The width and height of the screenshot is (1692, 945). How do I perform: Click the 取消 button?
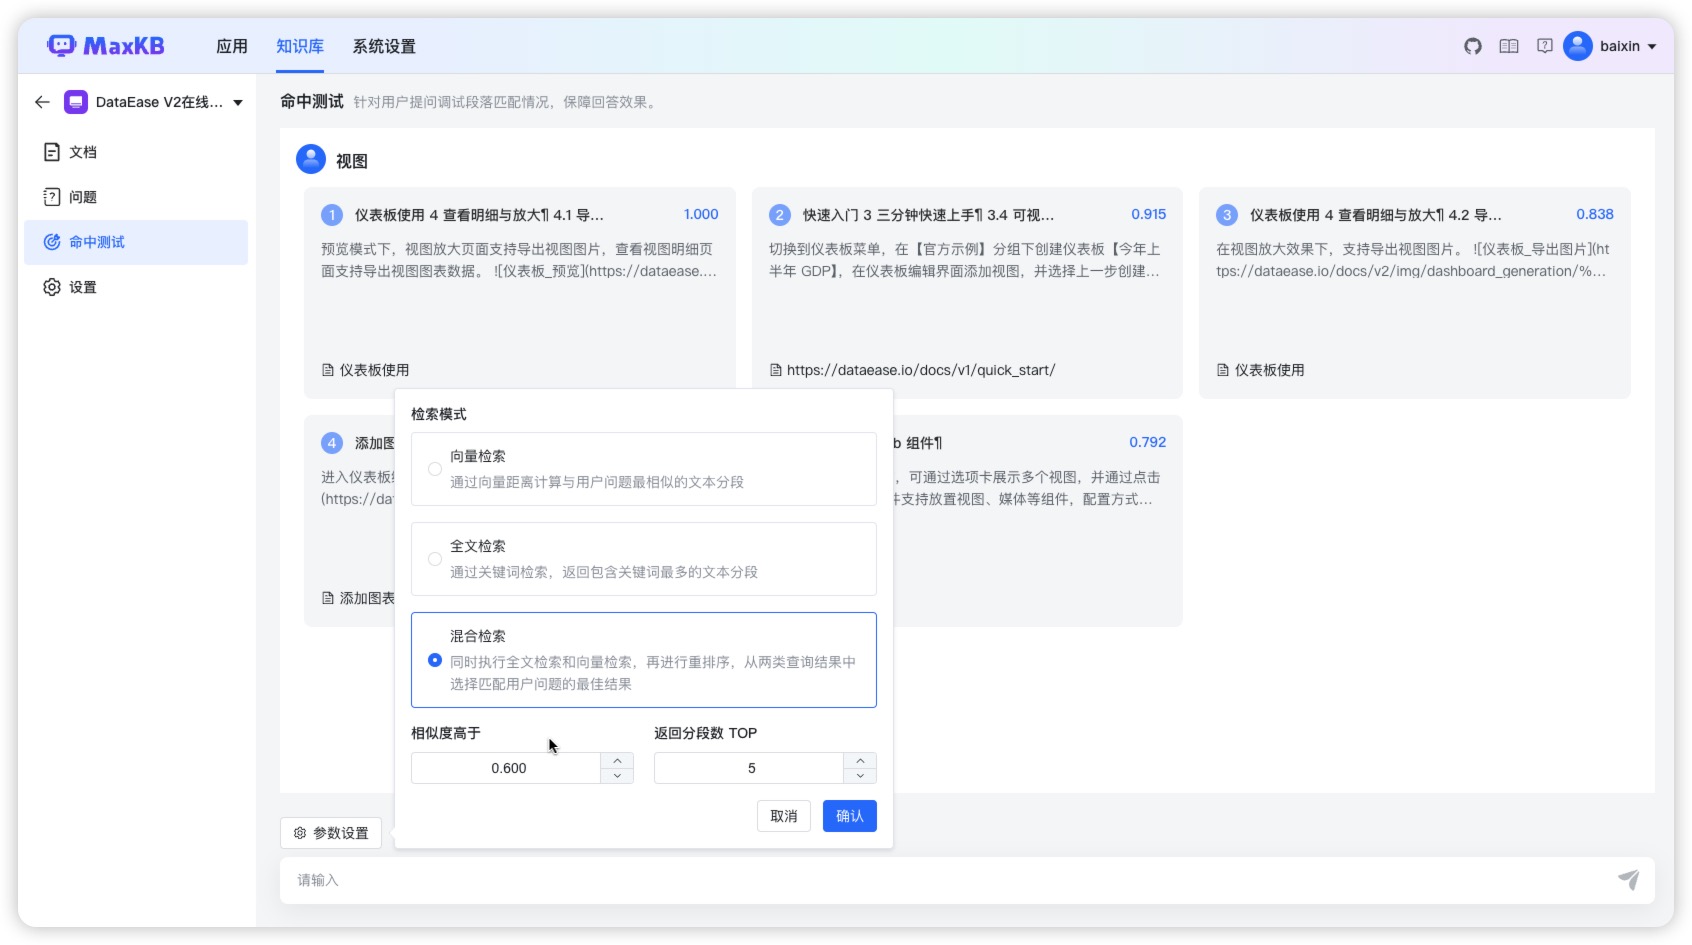coord(784,816)
